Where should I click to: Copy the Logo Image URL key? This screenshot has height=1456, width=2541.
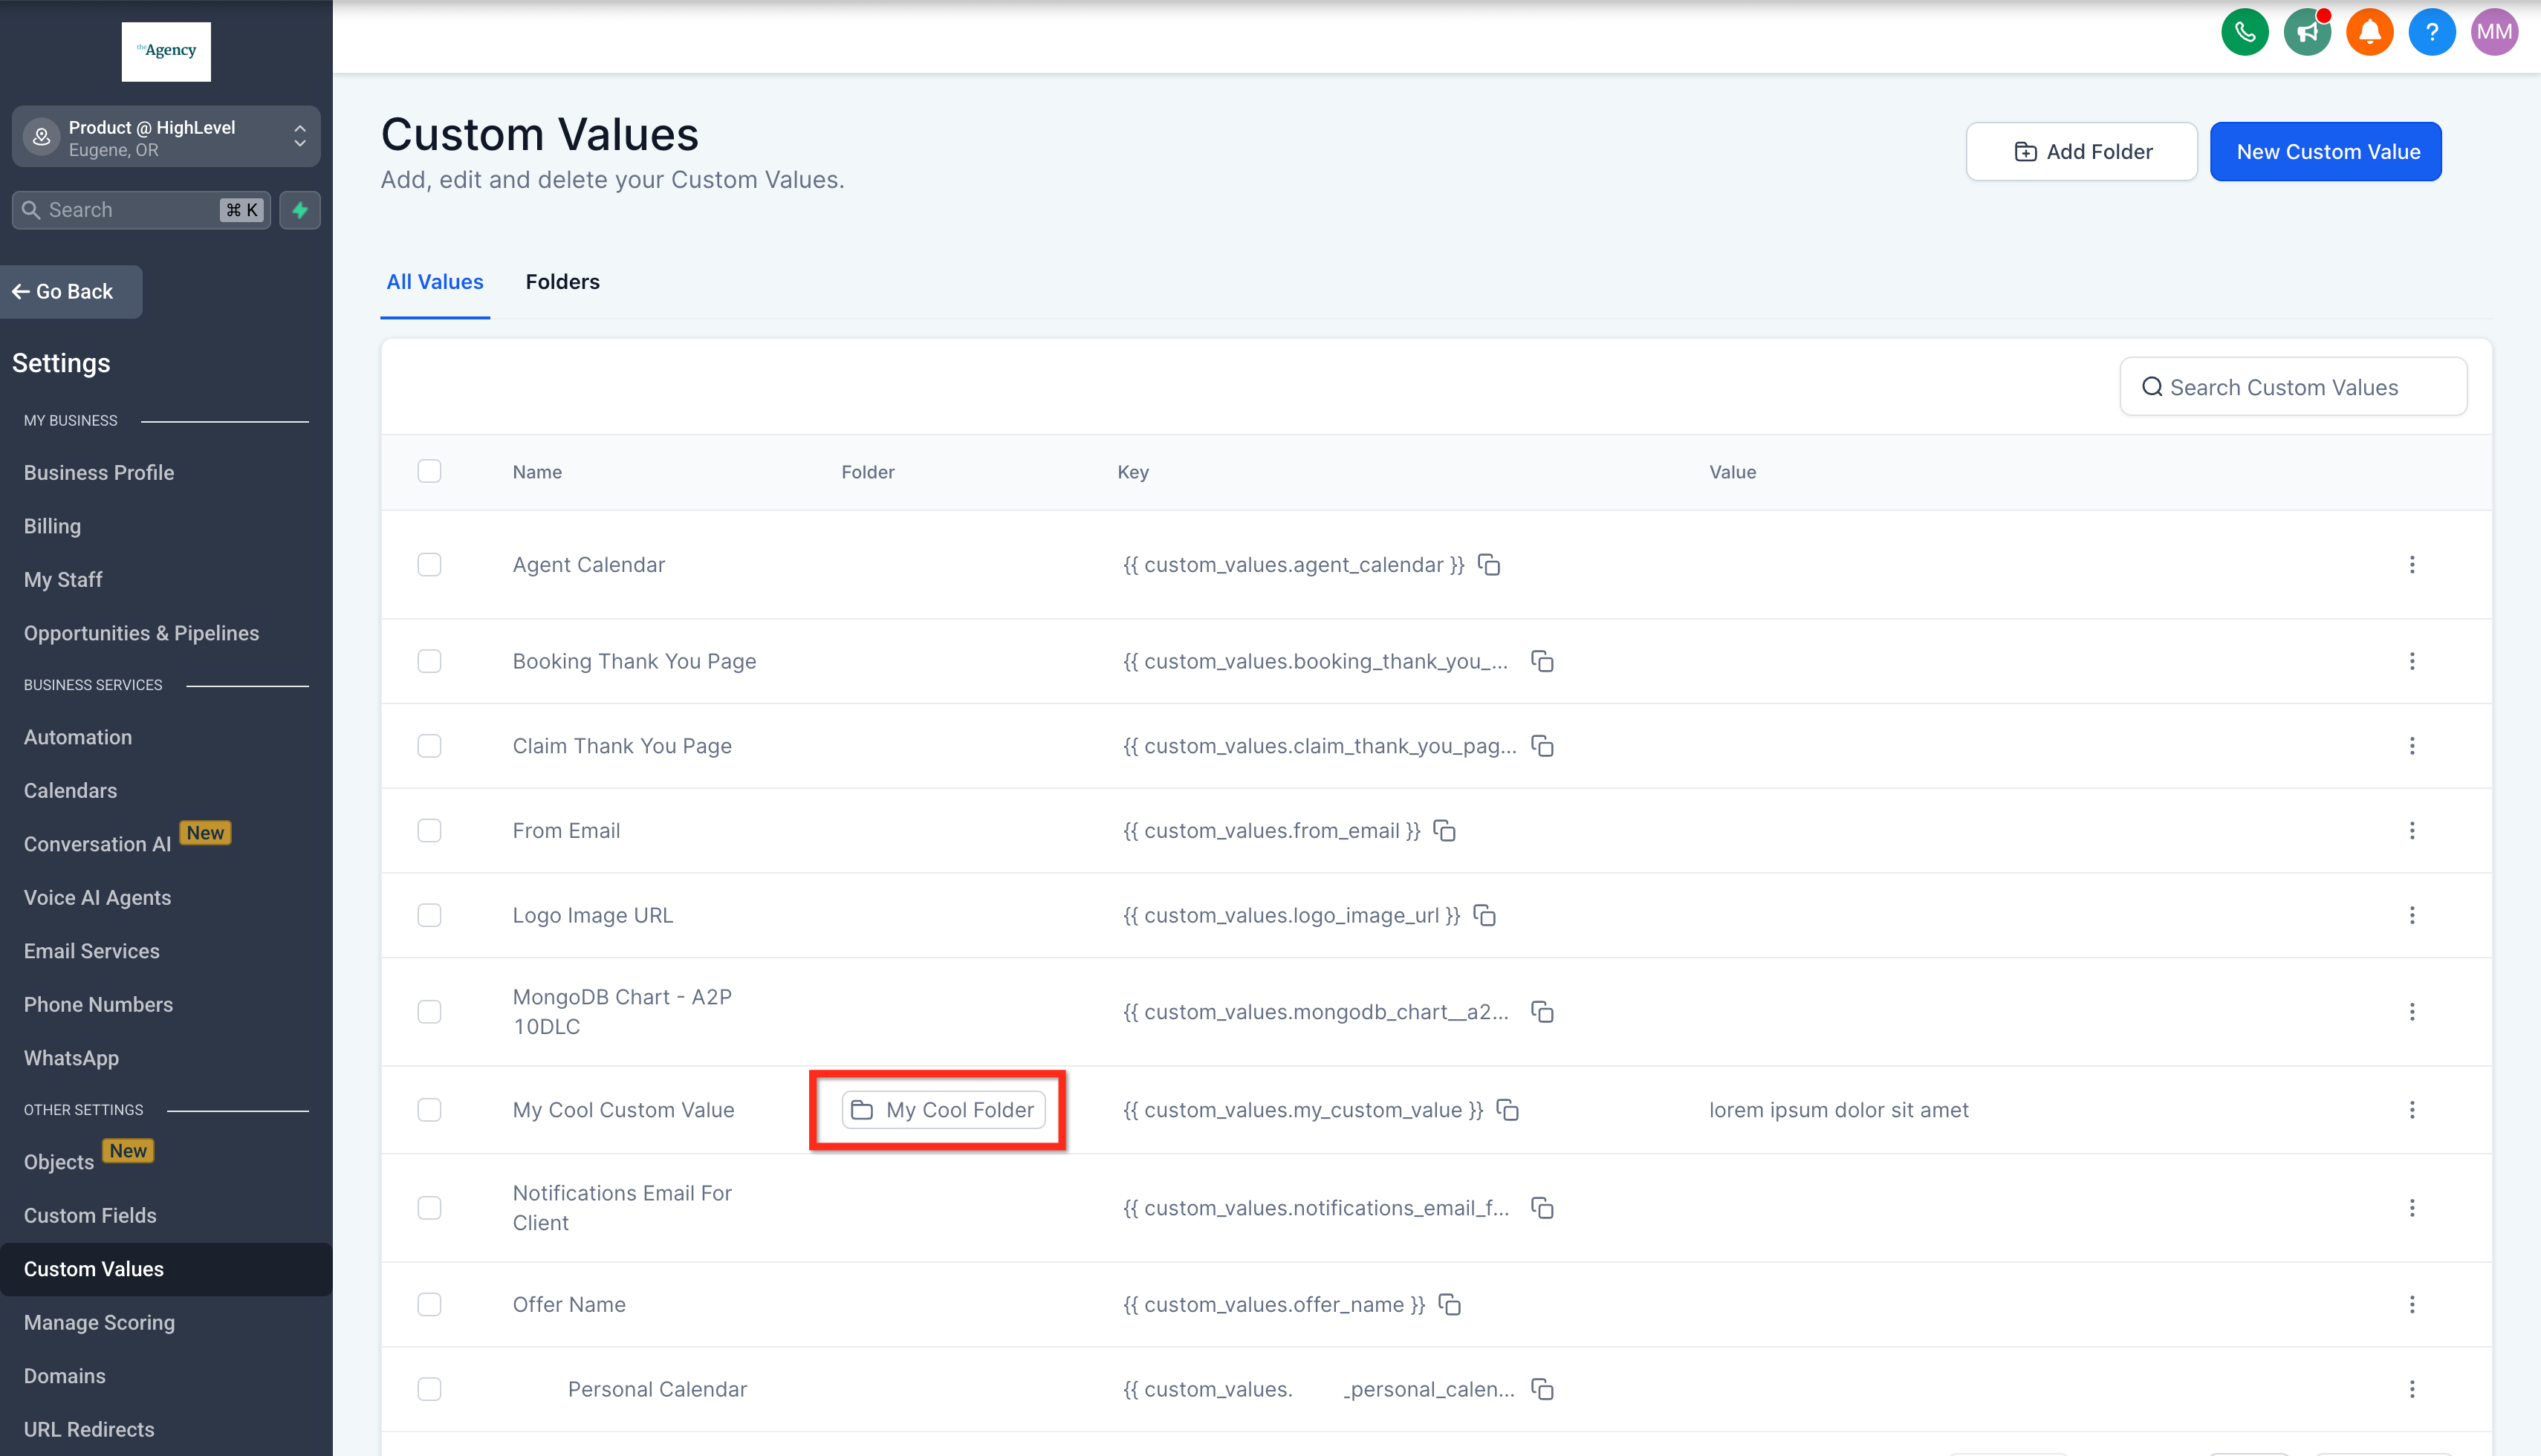1484,916
